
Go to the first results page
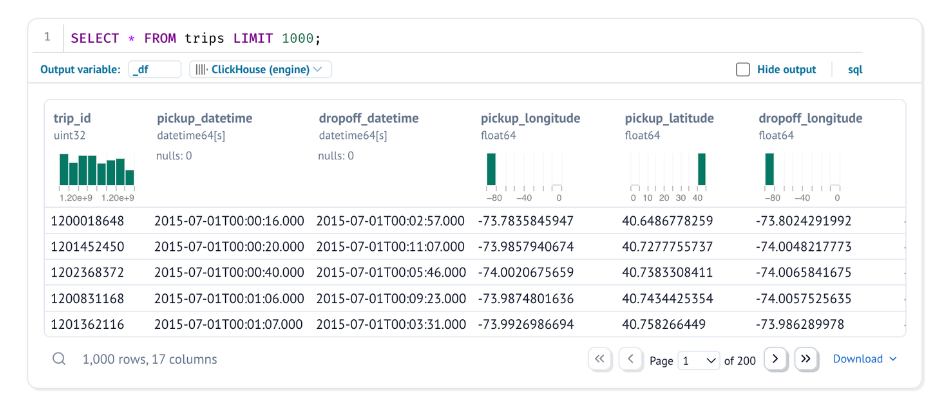[x=600, y=359]
